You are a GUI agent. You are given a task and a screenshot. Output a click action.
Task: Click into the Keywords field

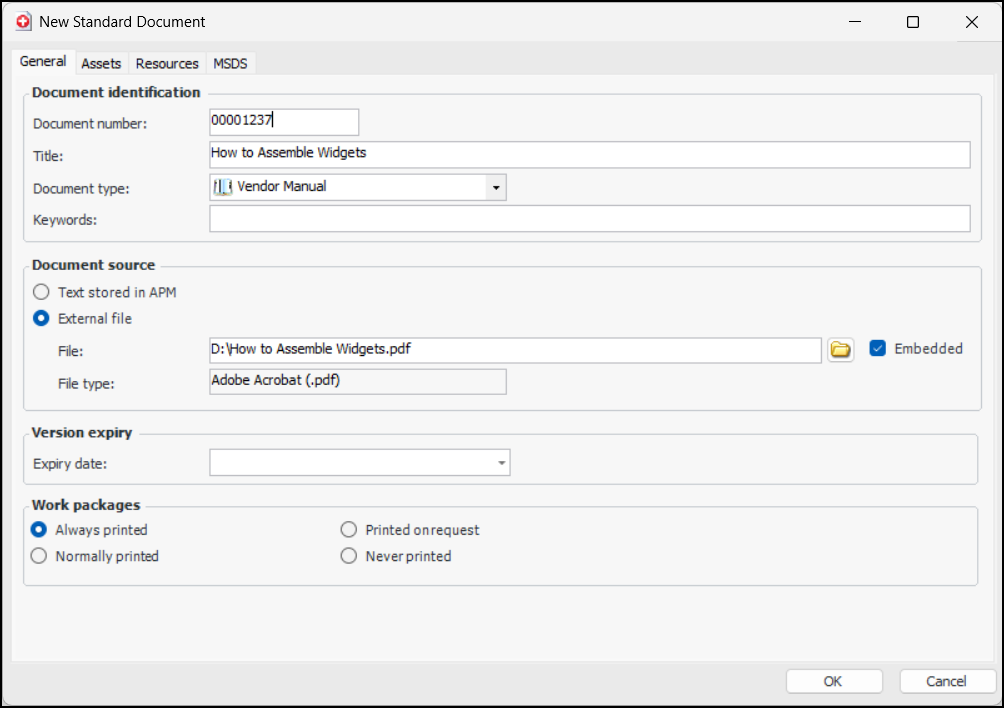589,218
